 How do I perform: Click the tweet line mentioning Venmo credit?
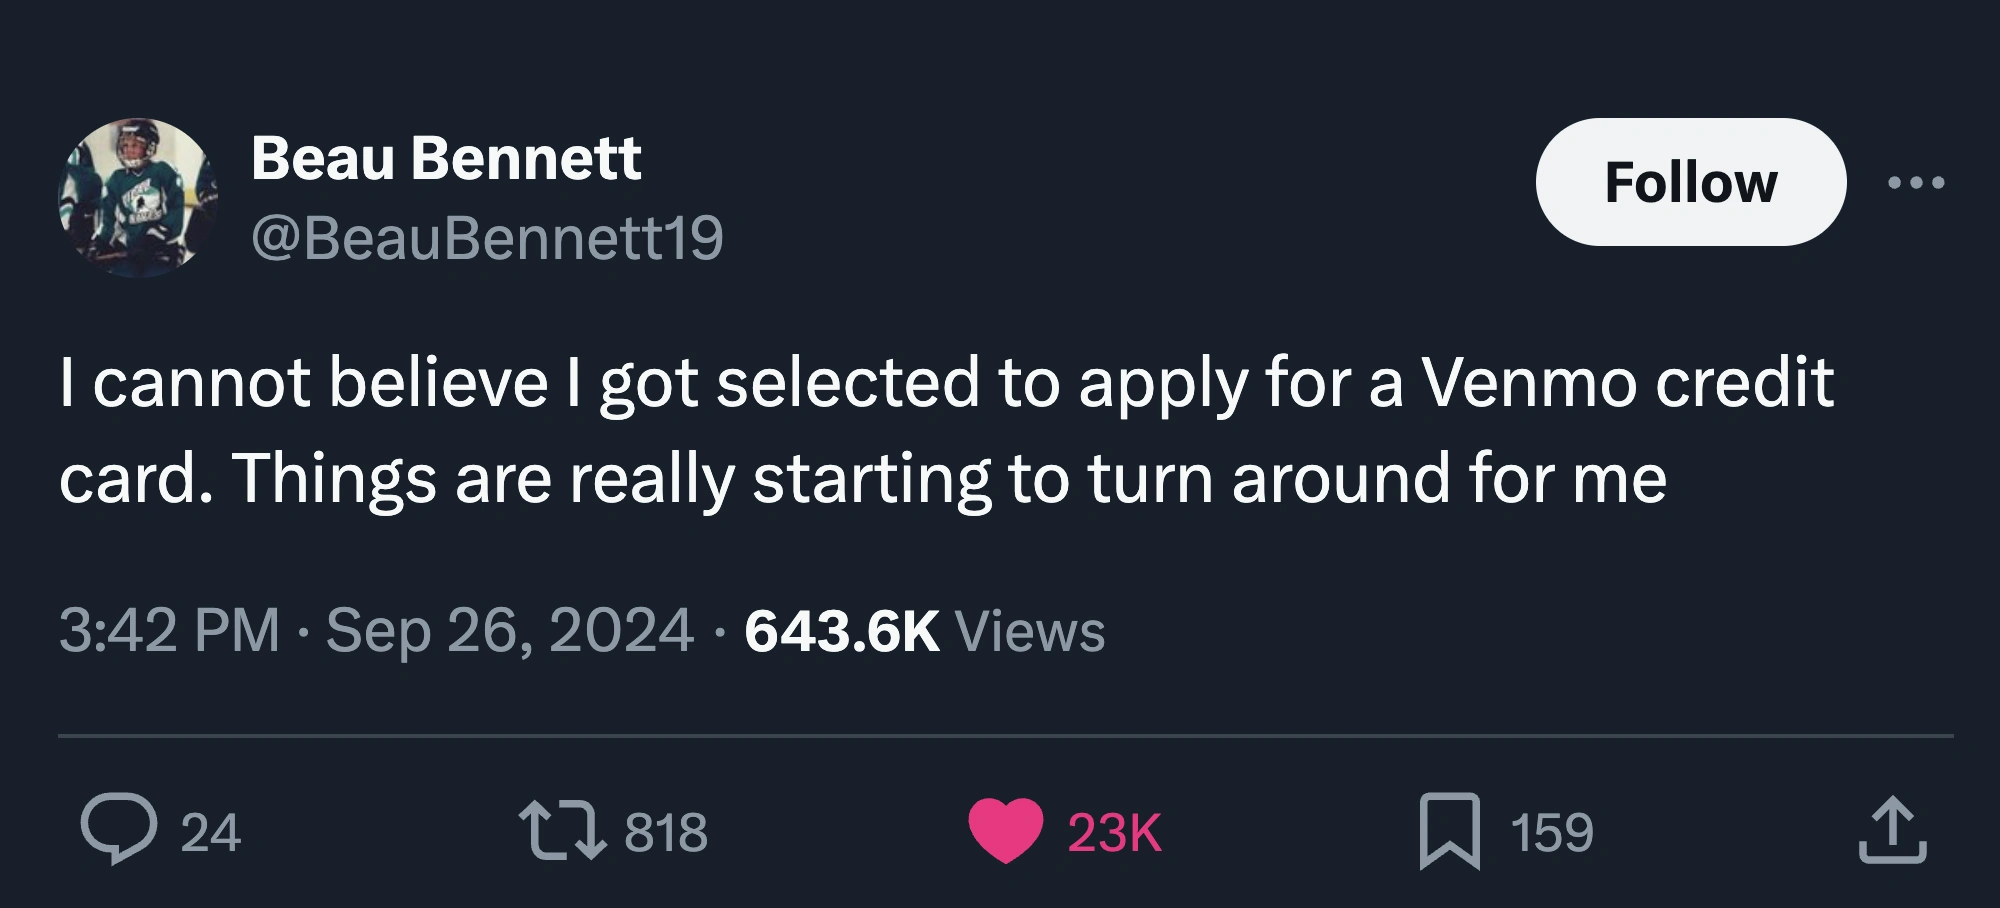pyautogui.click(x=946, y=383)
